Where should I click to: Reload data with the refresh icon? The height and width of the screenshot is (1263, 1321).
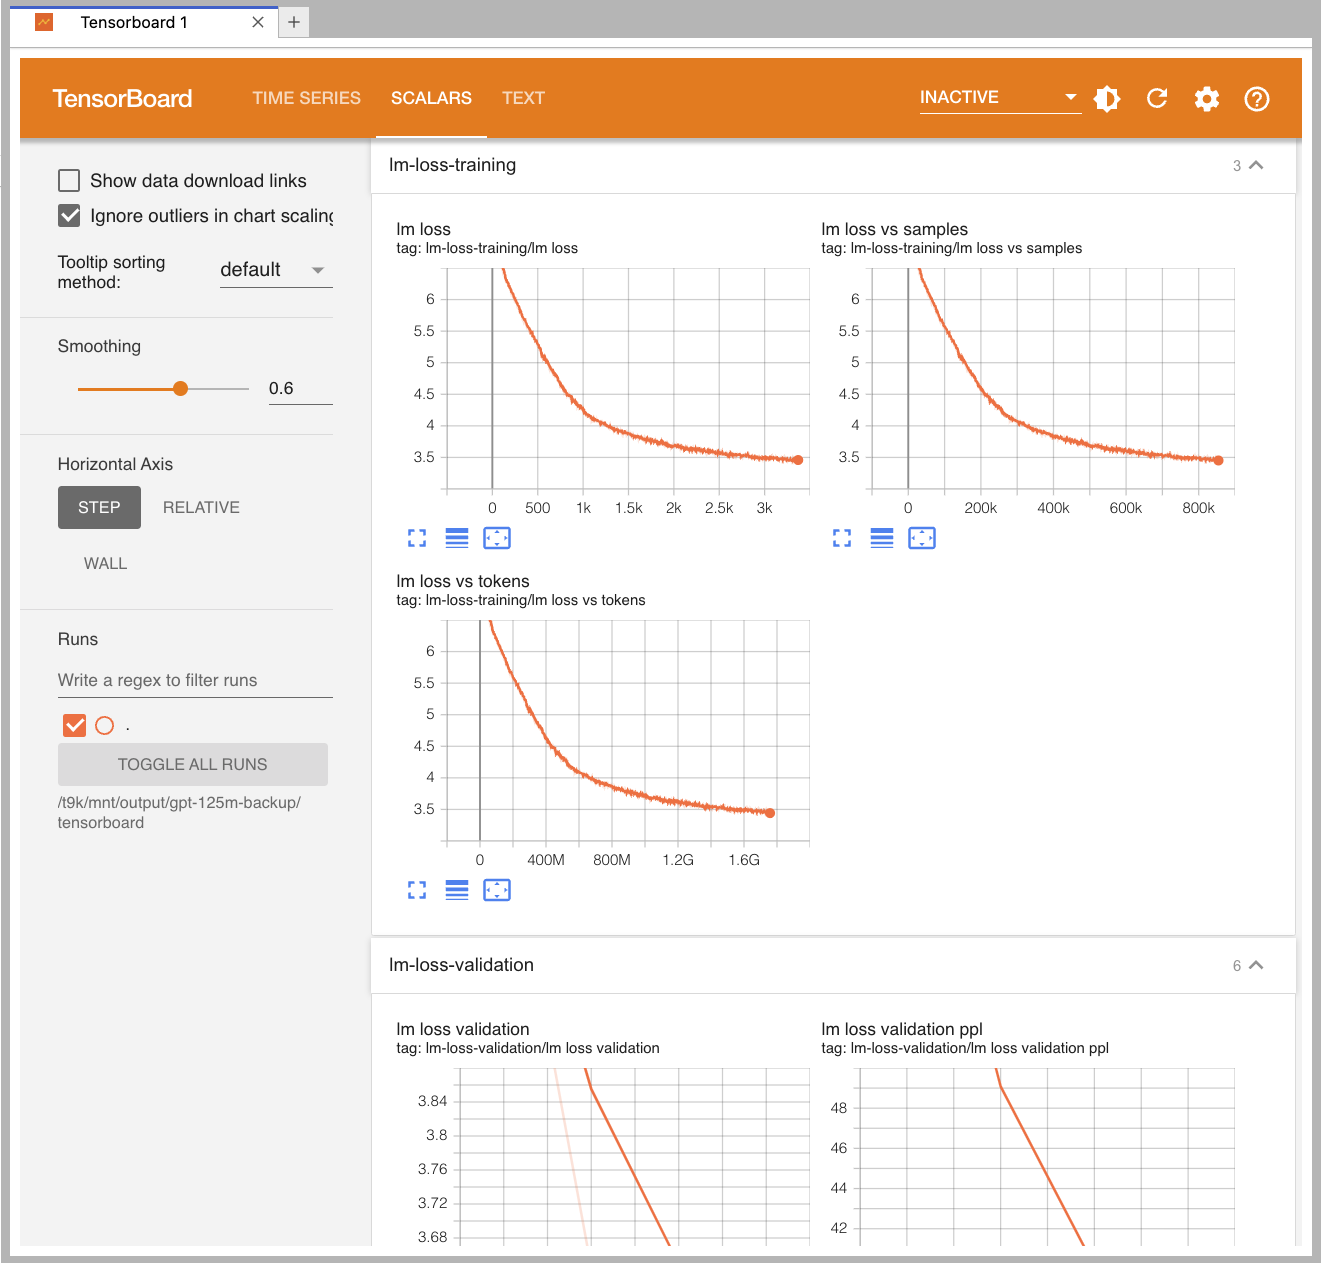[x=1157, y=98]
